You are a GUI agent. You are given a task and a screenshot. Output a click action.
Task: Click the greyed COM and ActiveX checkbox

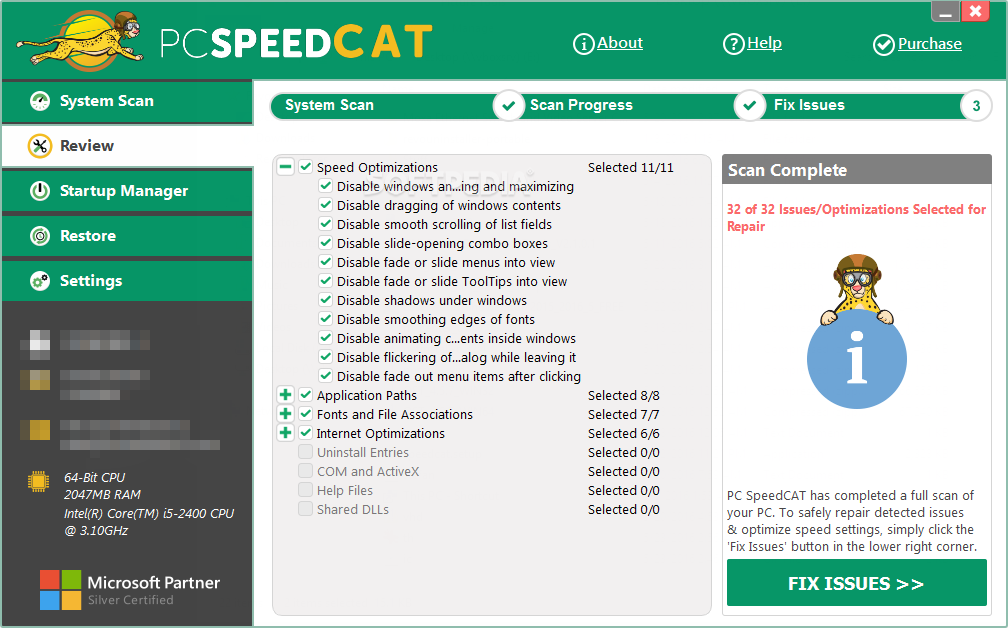[x=305, y=471]
